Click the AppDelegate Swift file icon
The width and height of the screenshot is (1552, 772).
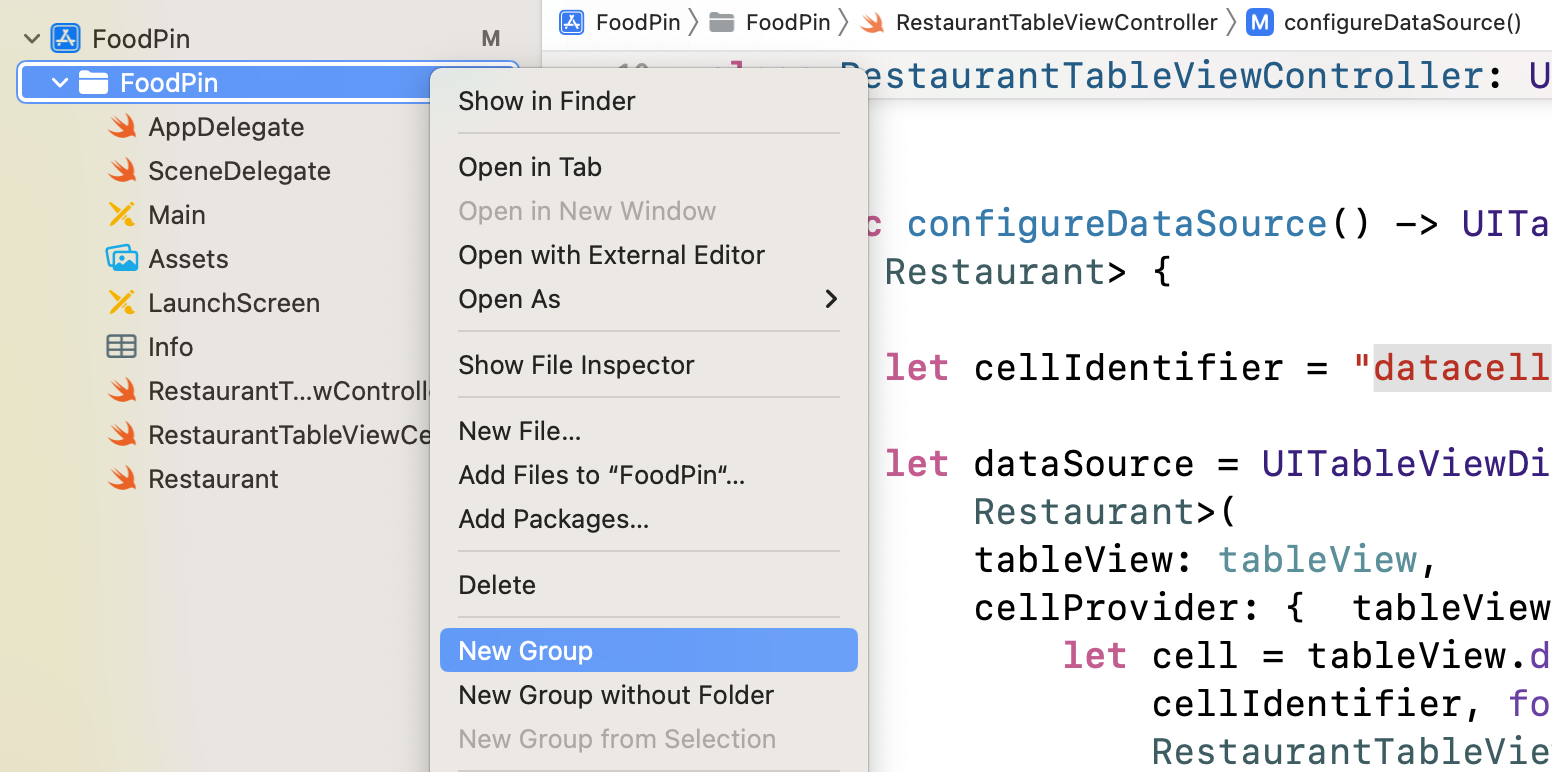pos(121,126)
